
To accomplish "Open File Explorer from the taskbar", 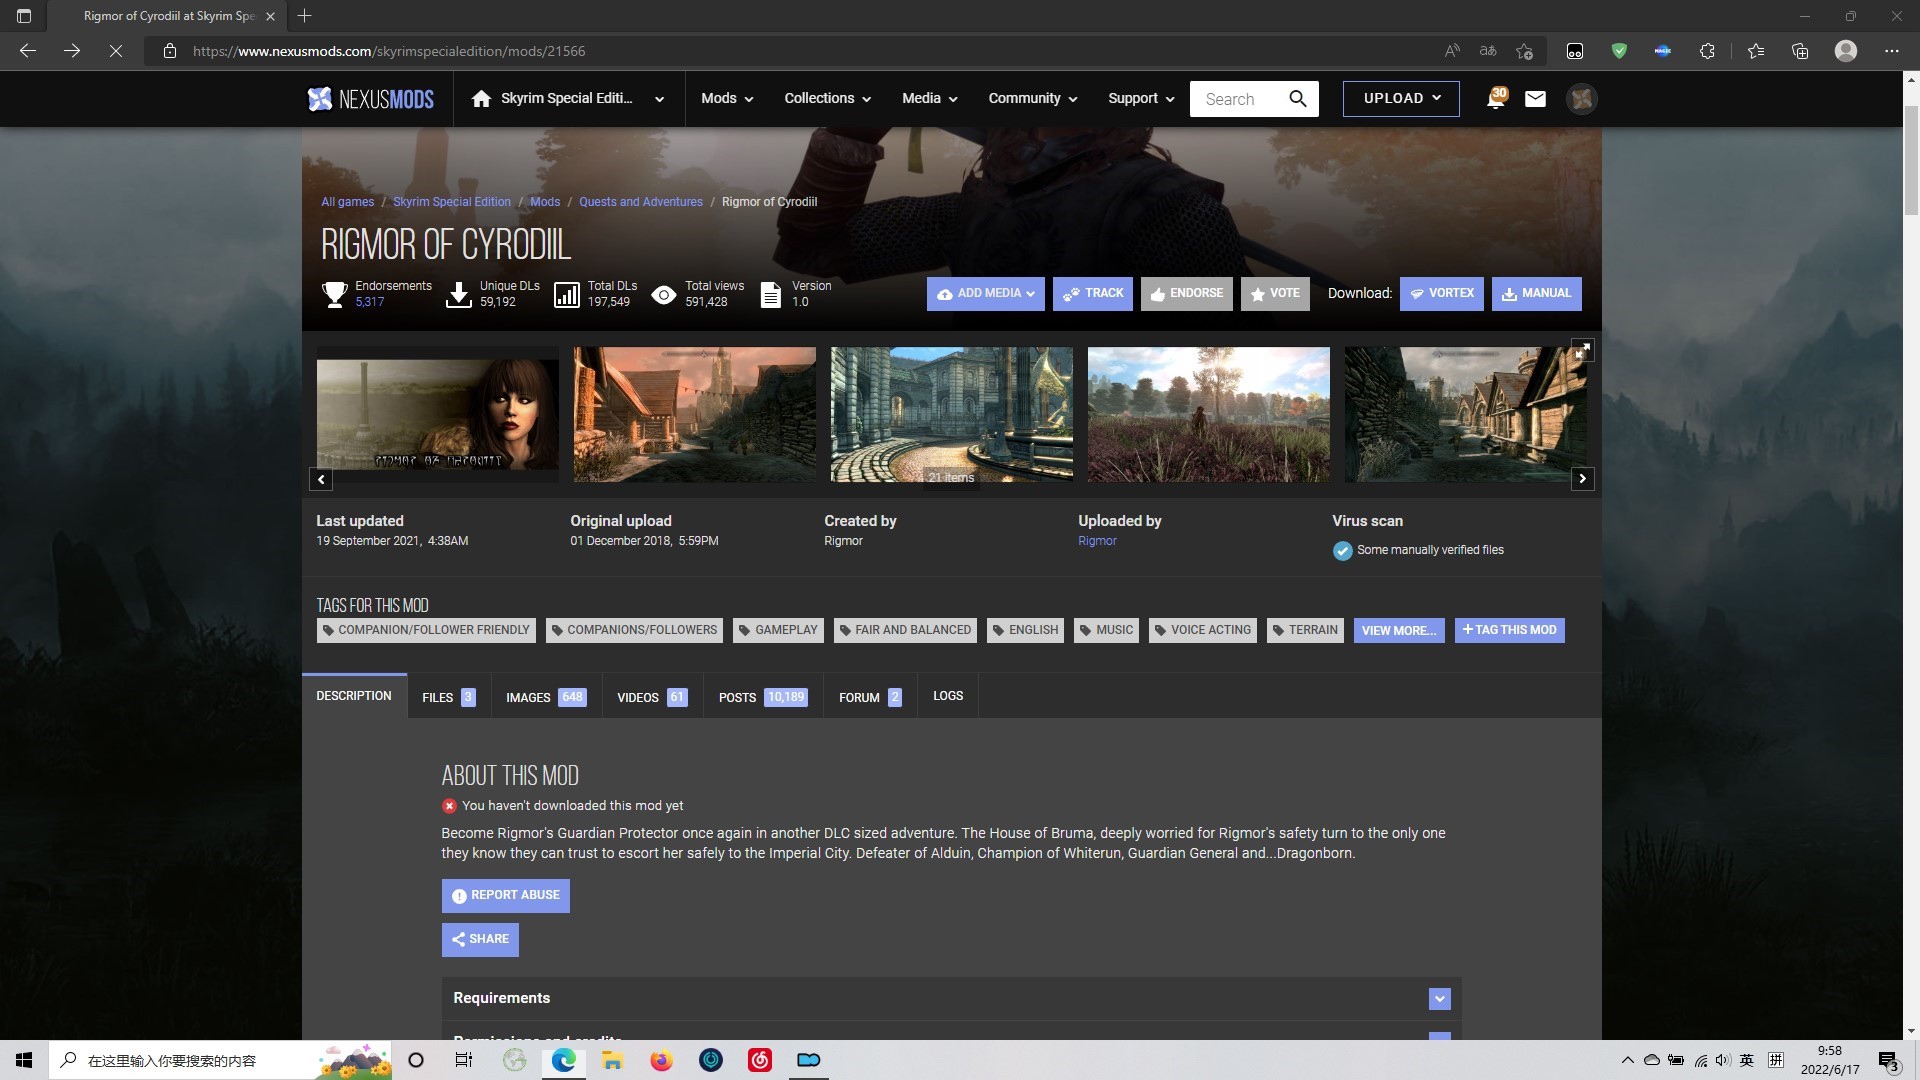I will coord(612,1060).
